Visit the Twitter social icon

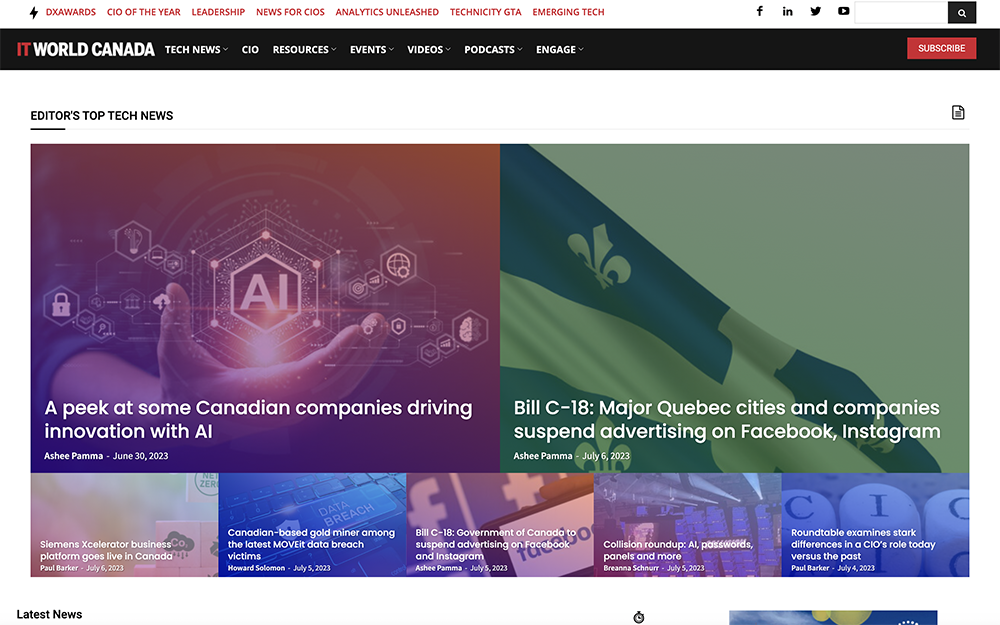(816, 12)
